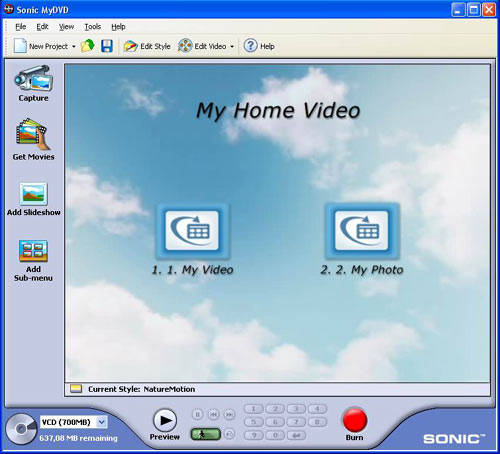This screenshot has height=454, width=500.
Task: Maximize the Sonic MyDVD window
Action: 473,10
